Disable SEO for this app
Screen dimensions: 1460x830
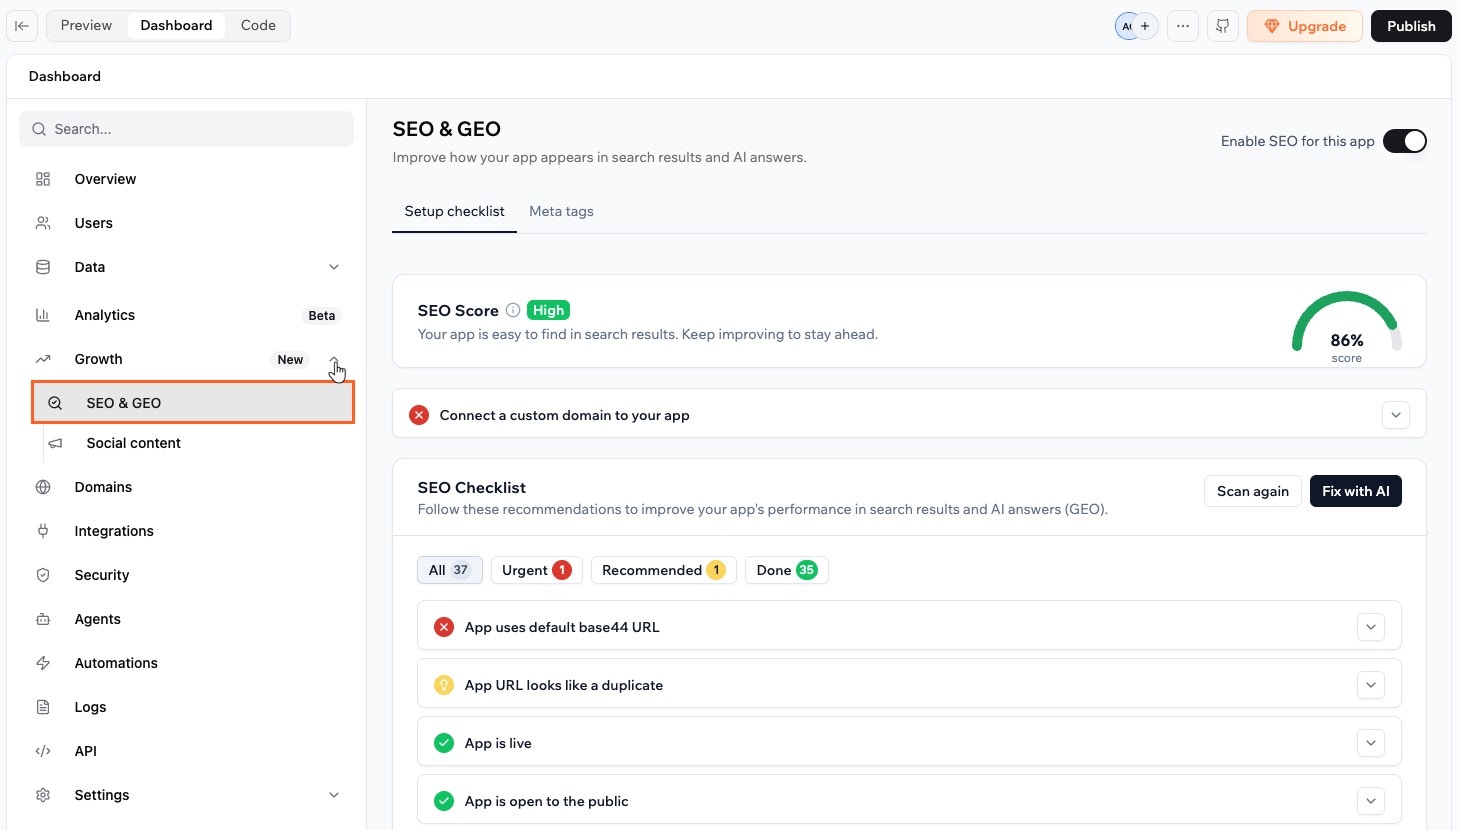coord(1405,141)
